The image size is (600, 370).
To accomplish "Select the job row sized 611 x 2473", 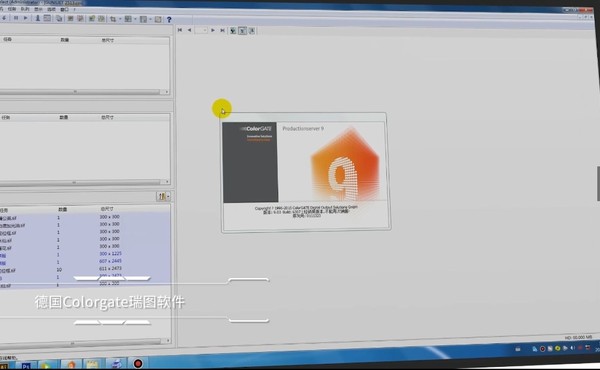I will tap(85, 269).
